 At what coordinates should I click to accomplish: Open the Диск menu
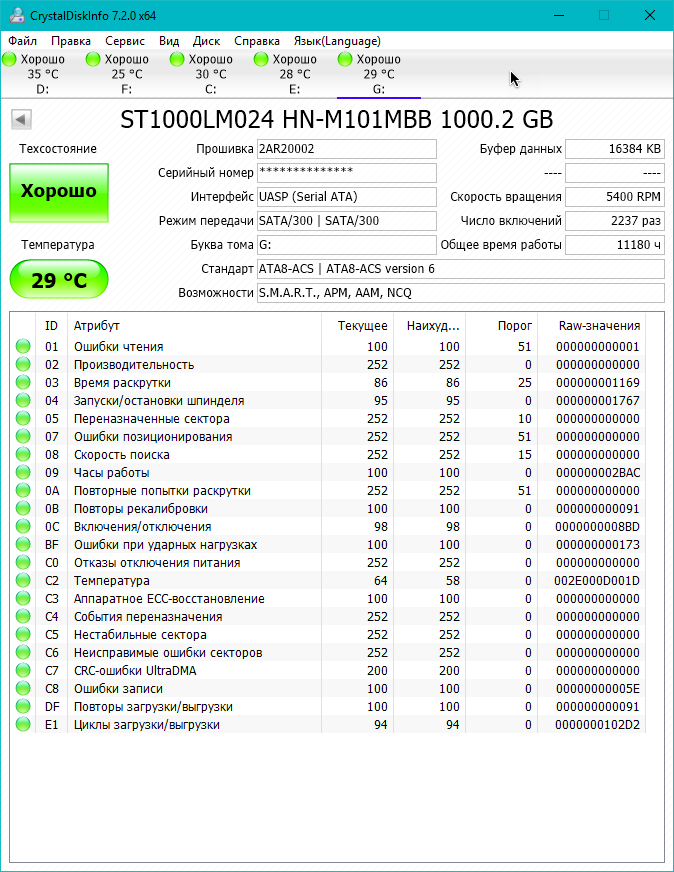[x=206, y=41]
